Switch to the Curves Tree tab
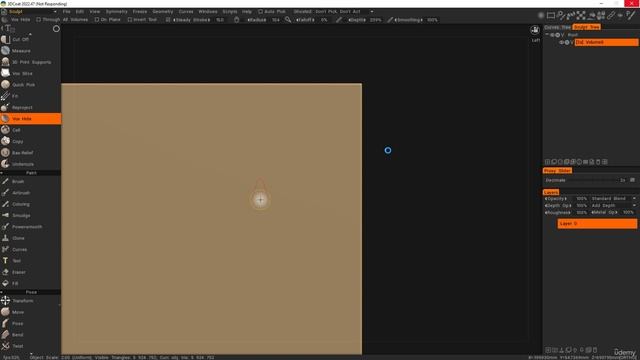Image resolution: width=640 pixels, height=360 pixels. (558, 27)
